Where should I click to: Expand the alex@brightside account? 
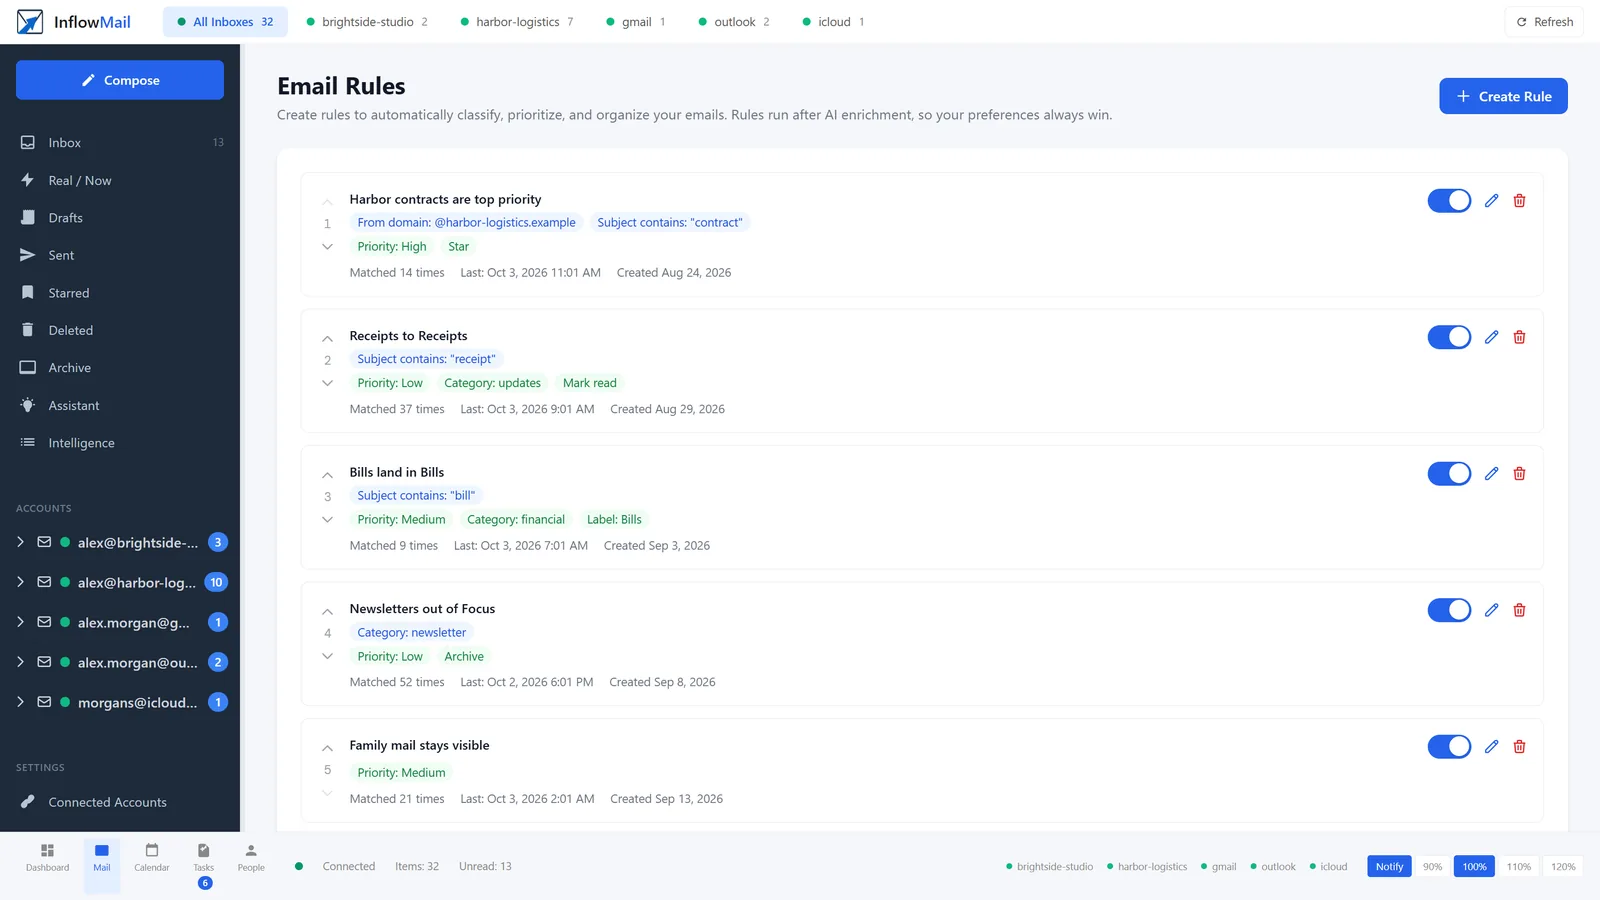click(20, 542)
